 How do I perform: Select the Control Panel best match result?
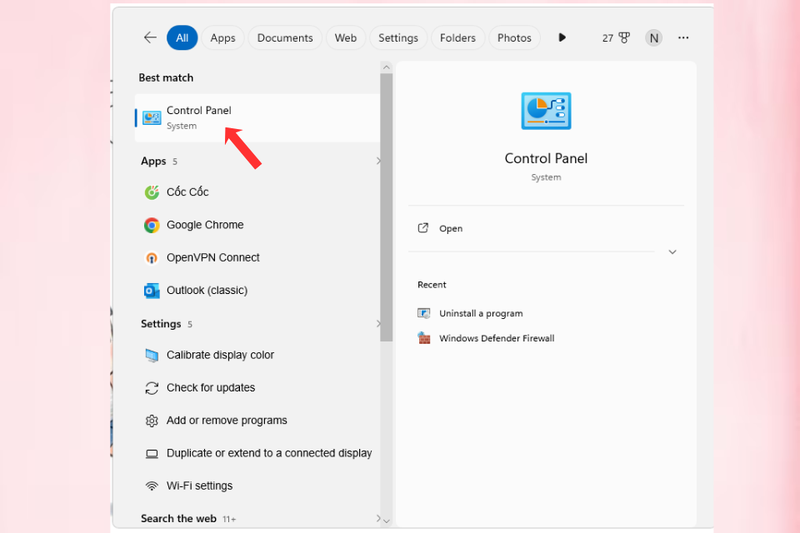tap(257, 118)
